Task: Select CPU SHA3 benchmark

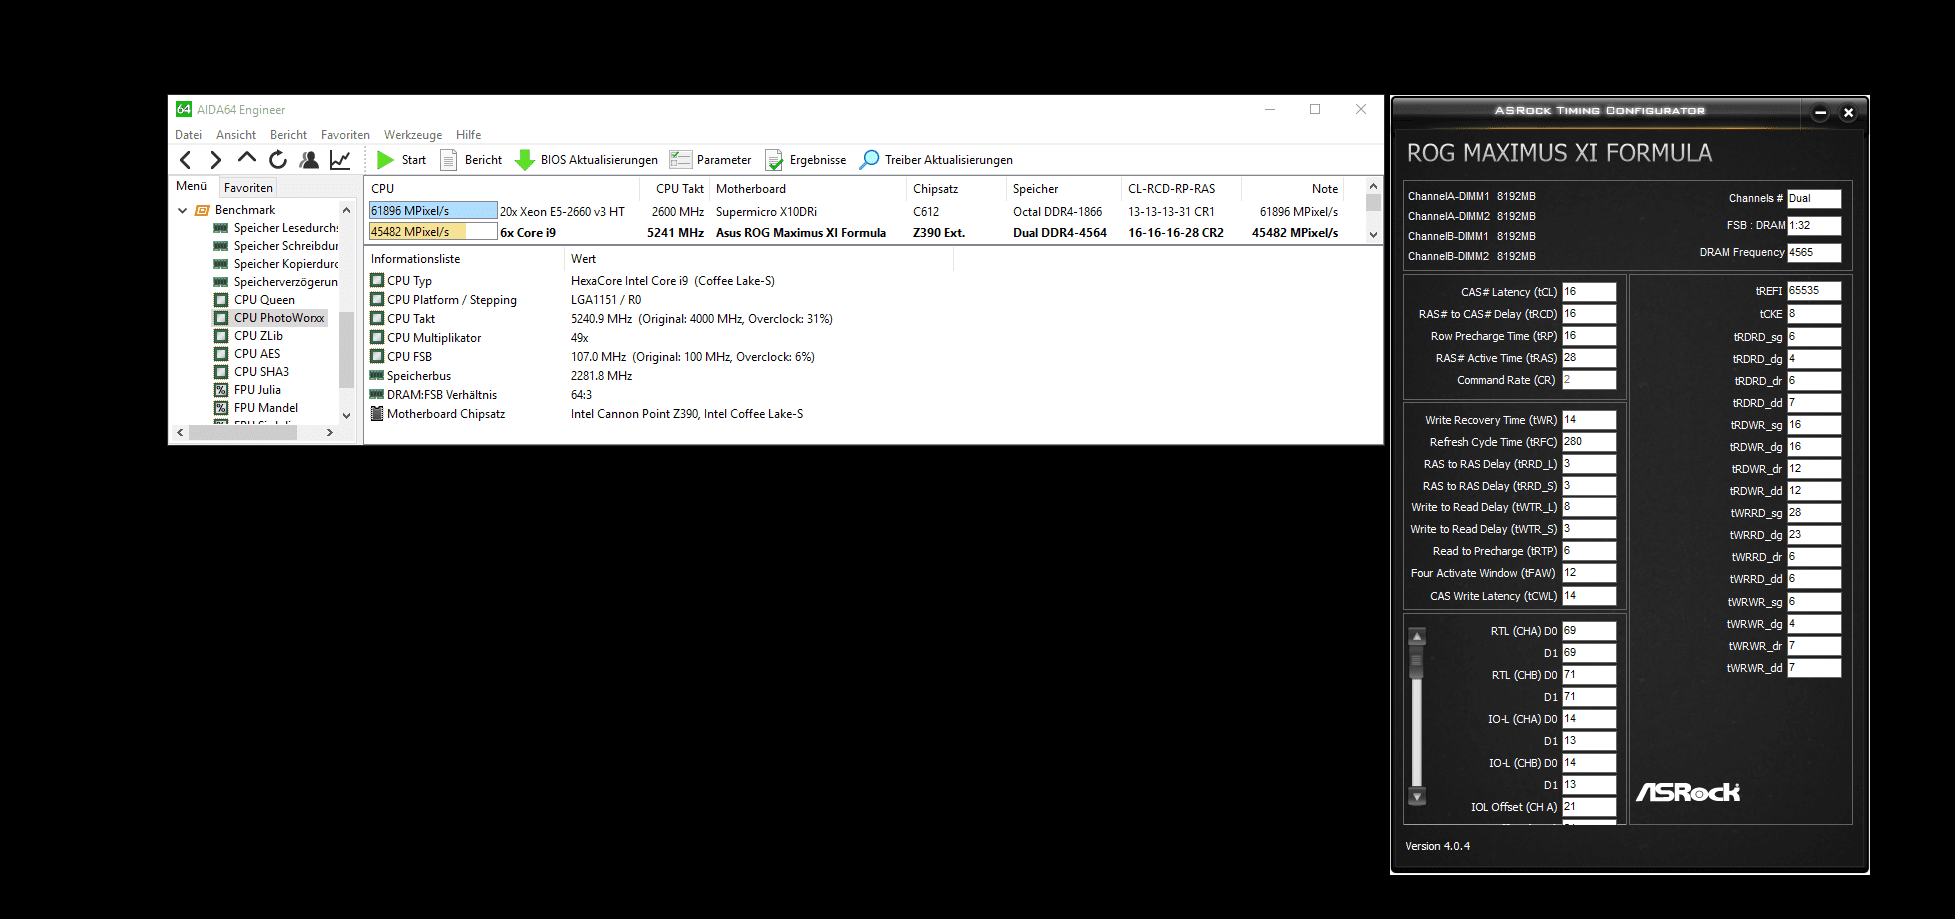Action: coord(252,372)
